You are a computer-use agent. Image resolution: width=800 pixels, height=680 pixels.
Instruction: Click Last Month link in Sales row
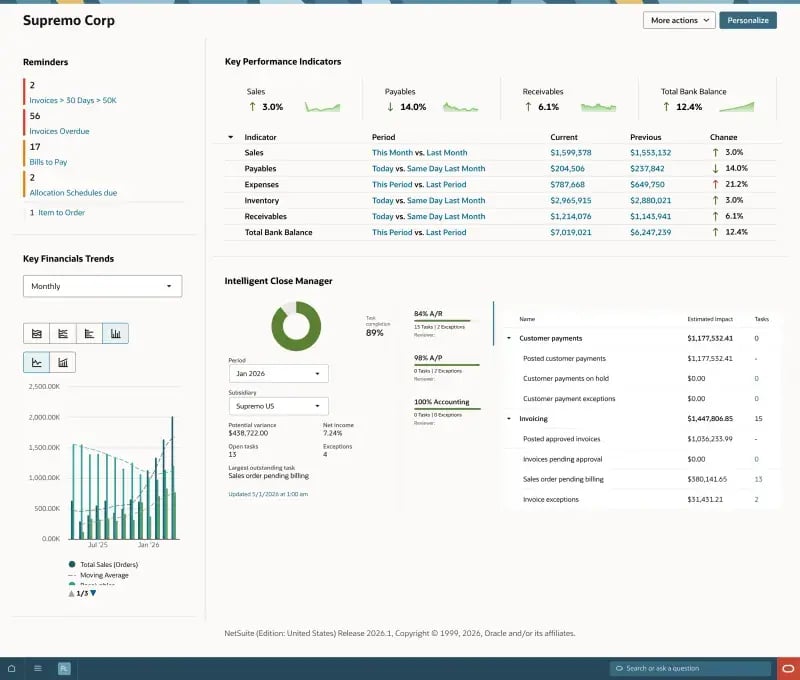click(447, 153)
